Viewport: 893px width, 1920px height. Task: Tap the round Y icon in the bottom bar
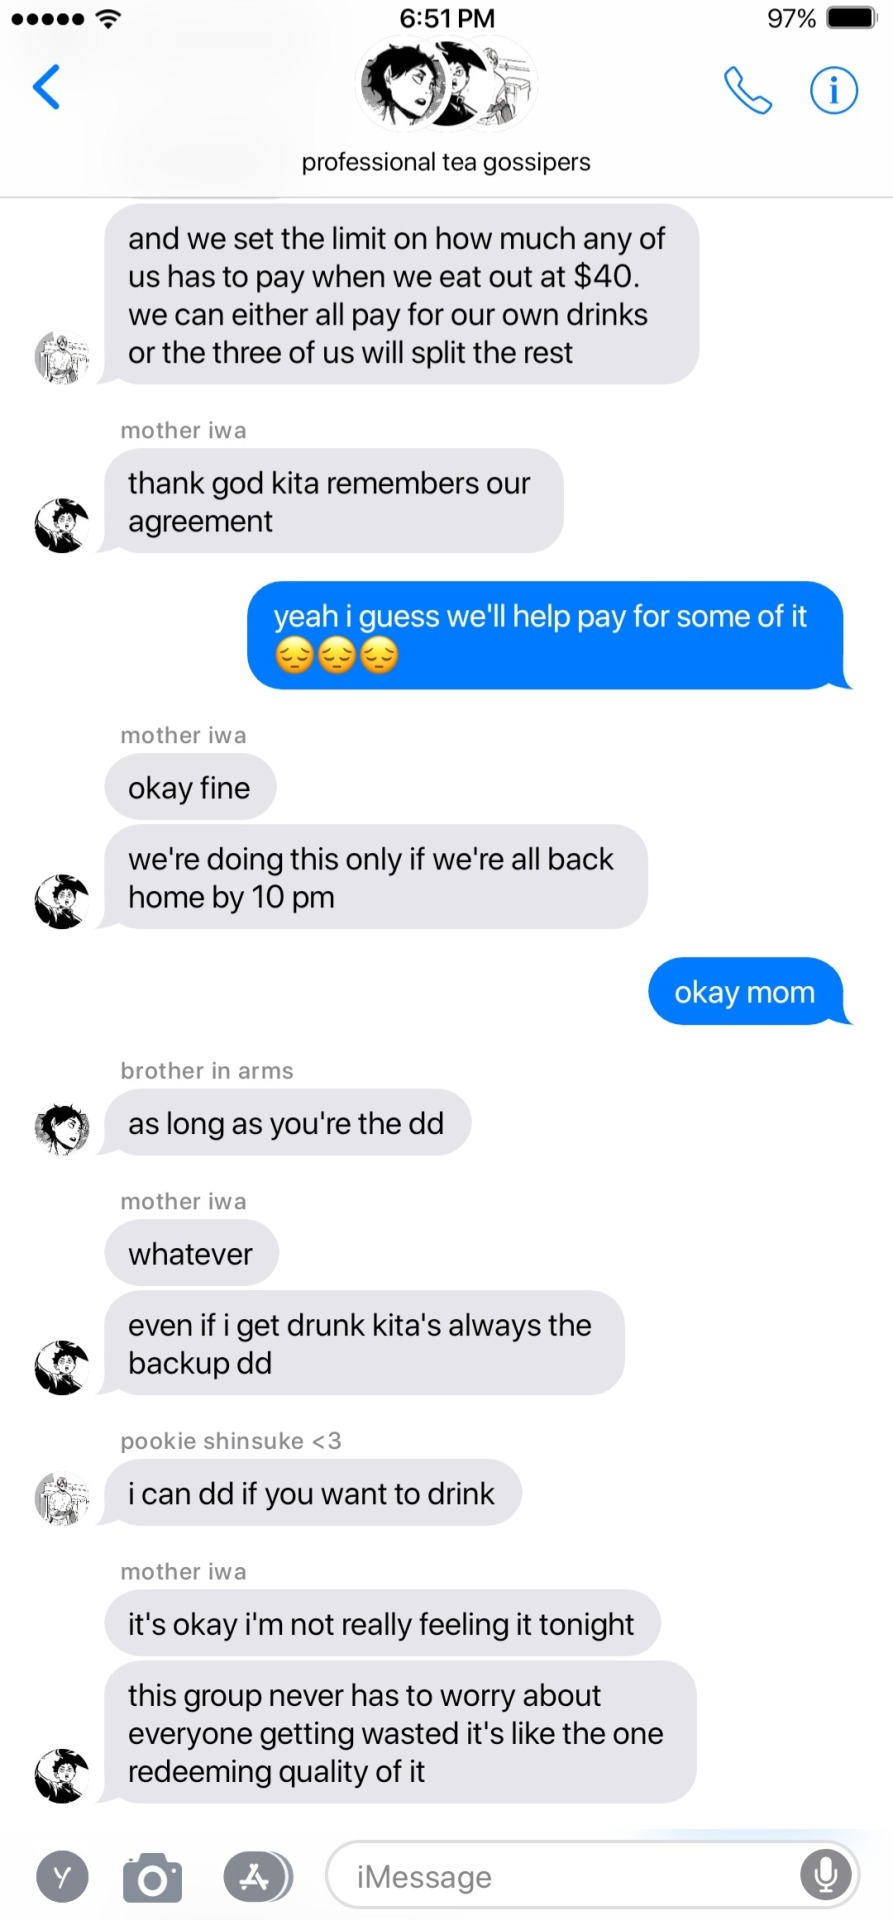62,1877
